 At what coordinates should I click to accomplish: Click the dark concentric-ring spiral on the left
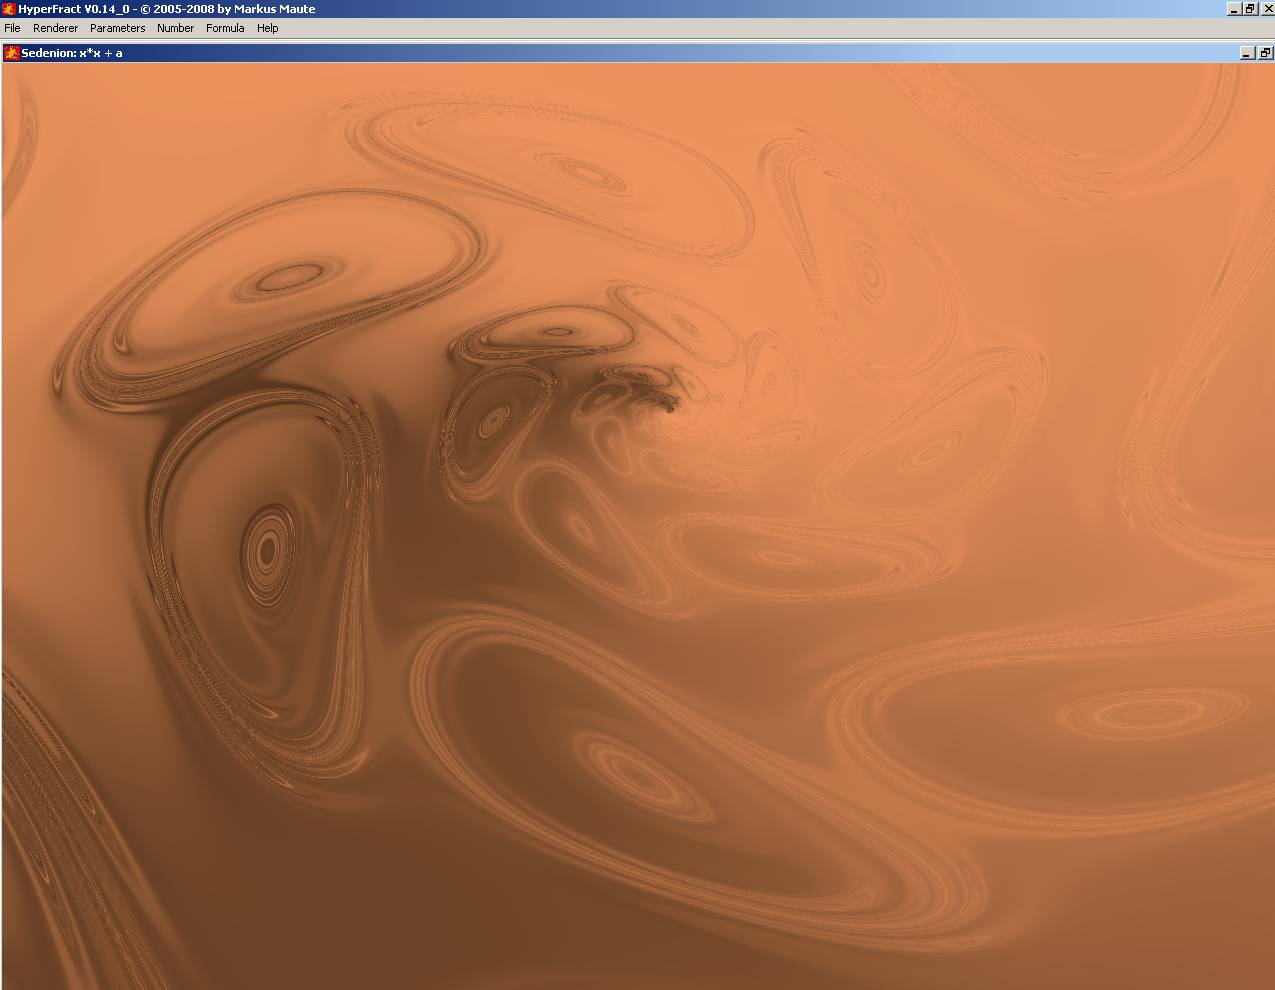[267, 550]
